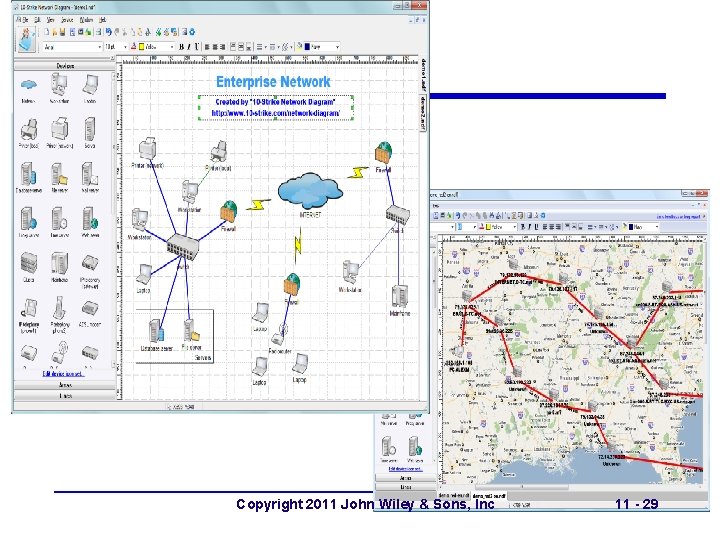Click the yellow swatch in map window toolbar

489,227
